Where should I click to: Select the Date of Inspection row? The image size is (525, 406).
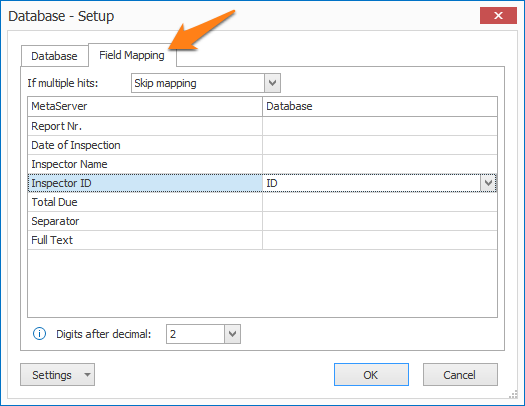(262, 145)
